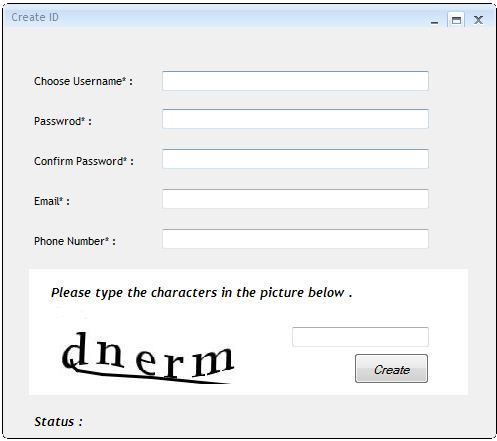Screen dimensions: 497x441
Task: Focus the Passwrod text box
Action: coord(295,119)
